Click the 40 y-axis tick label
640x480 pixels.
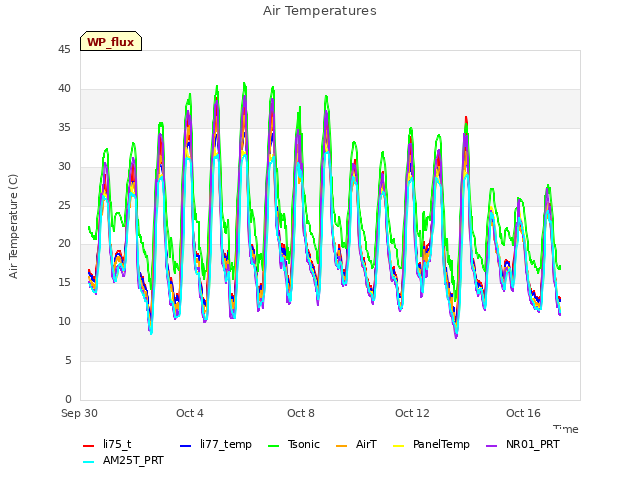(x=64, y=88)
